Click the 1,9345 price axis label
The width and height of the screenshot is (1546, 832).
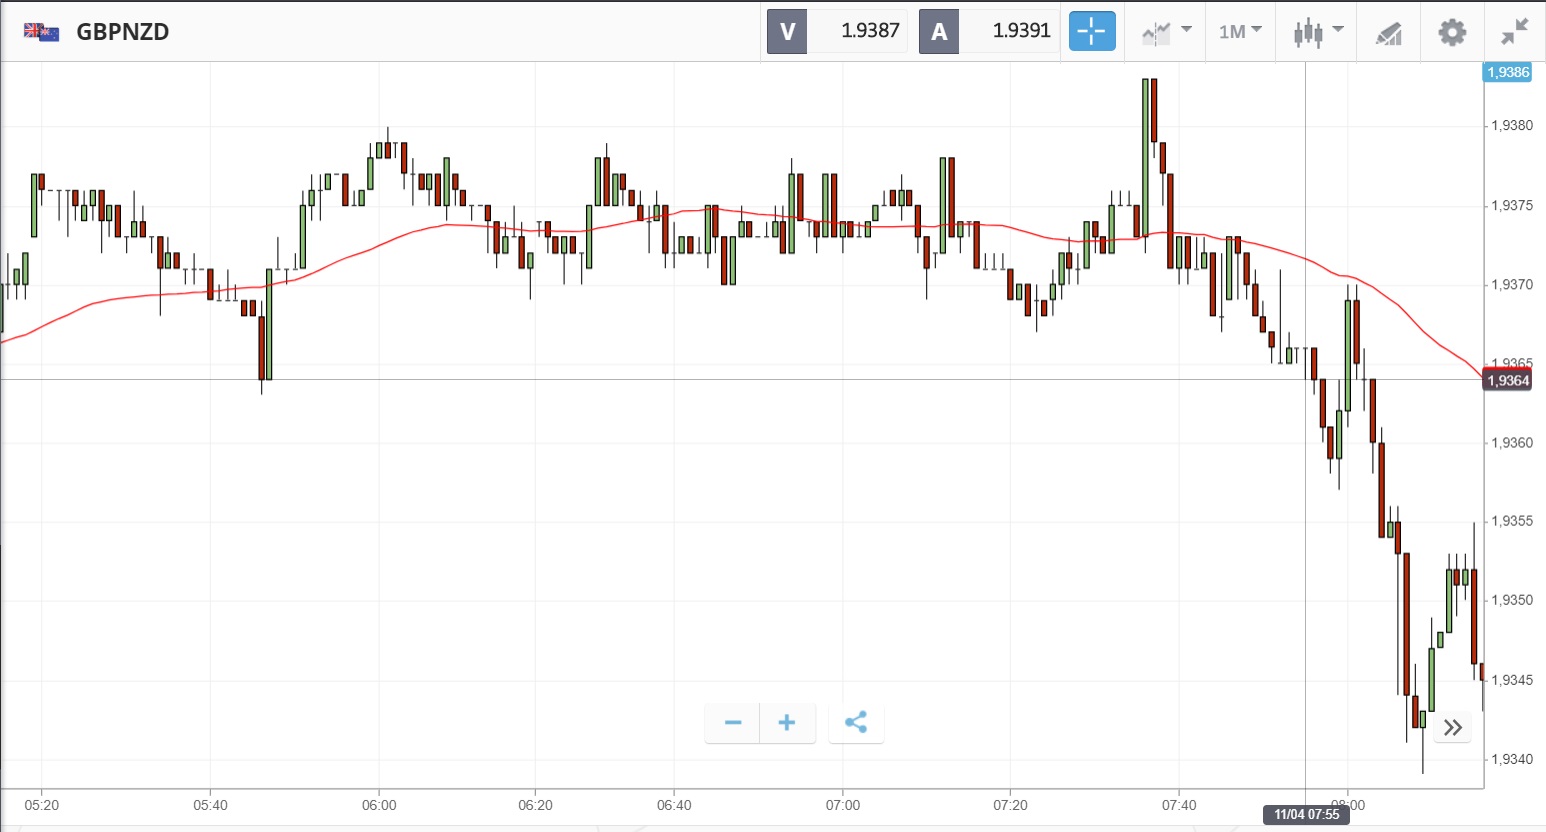tap(1511, 680)
